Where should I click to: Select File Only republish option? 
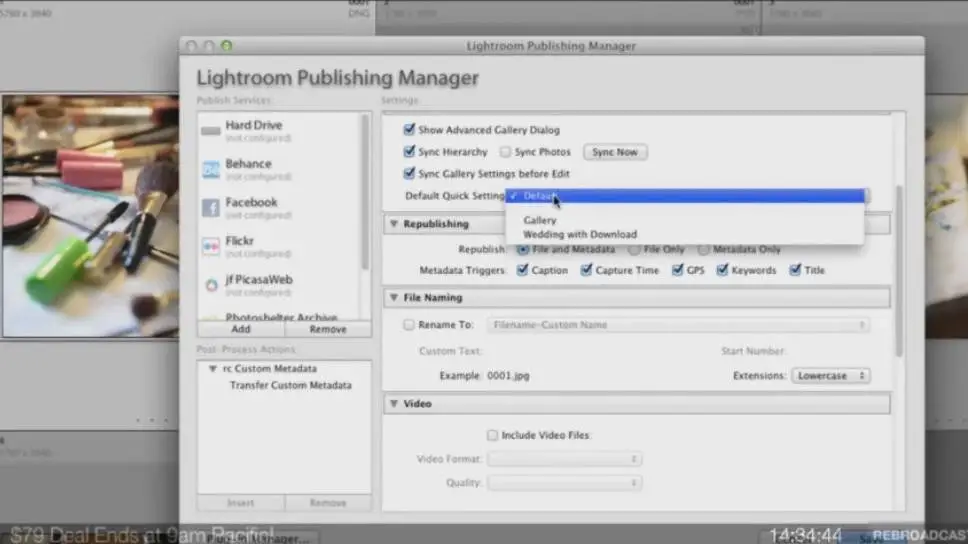634,249
